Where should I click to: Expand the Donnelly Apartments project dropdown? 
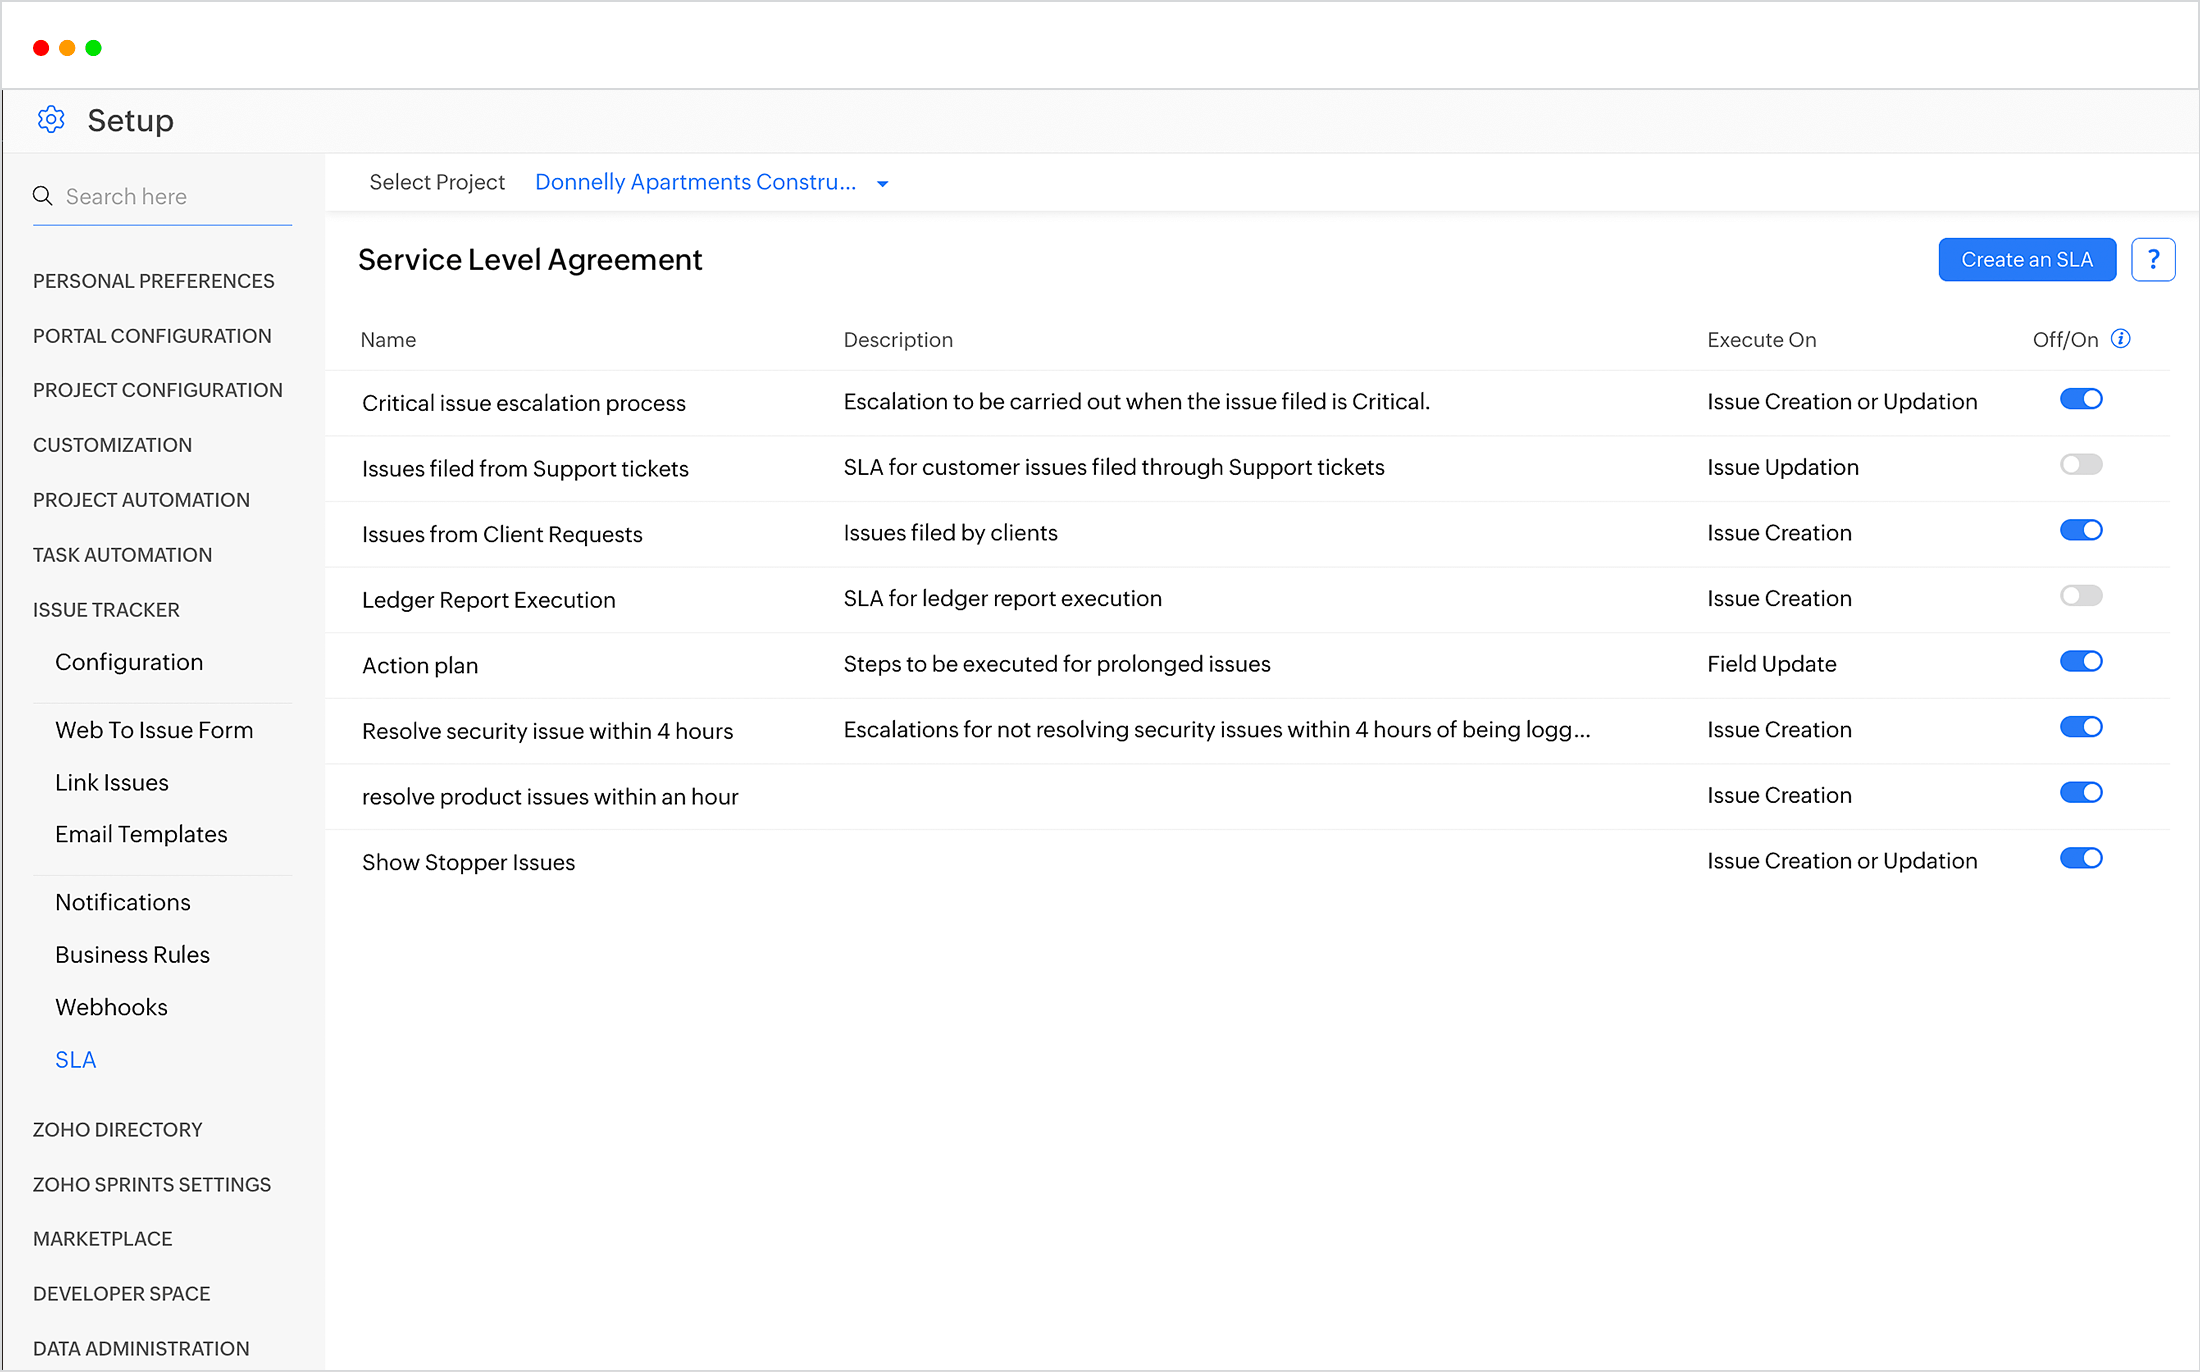coord(883,182)
